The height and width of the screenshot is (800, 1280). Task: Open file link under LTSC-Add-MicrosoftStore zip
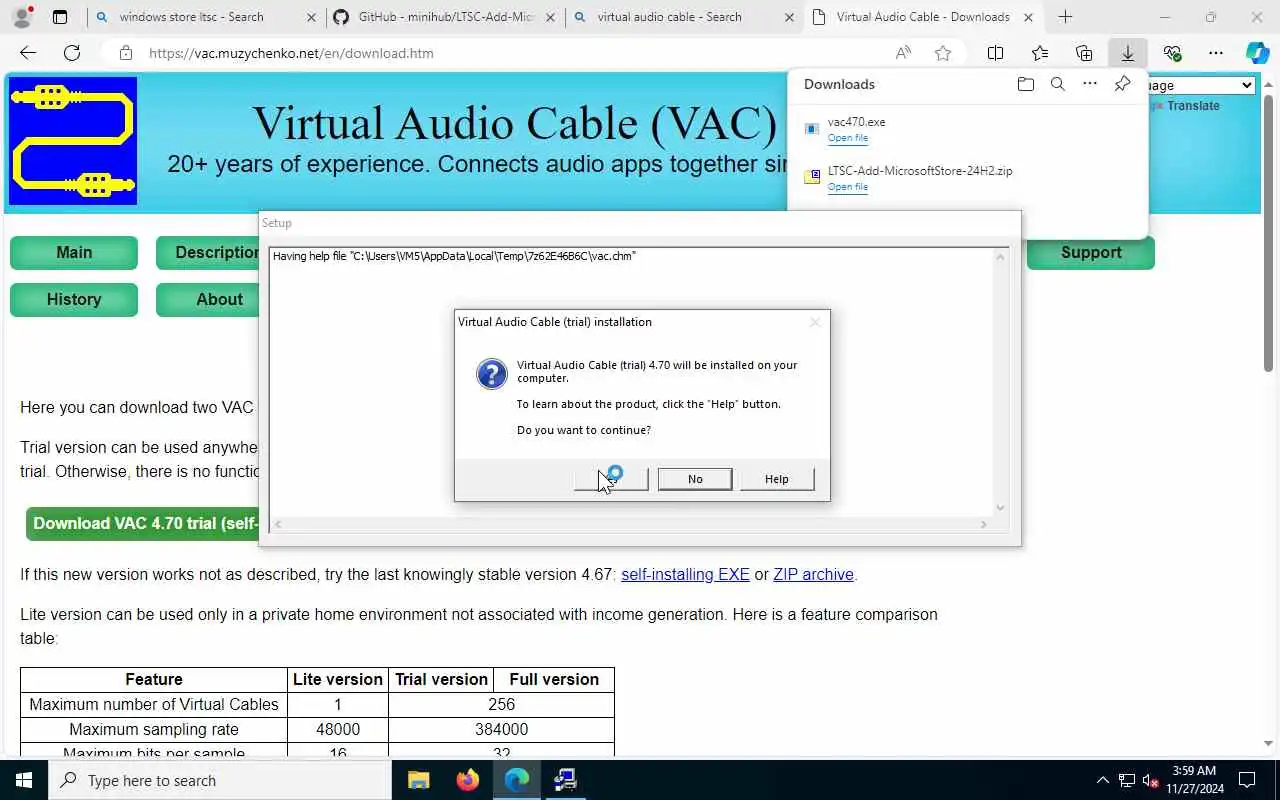[x=848, y=187]
